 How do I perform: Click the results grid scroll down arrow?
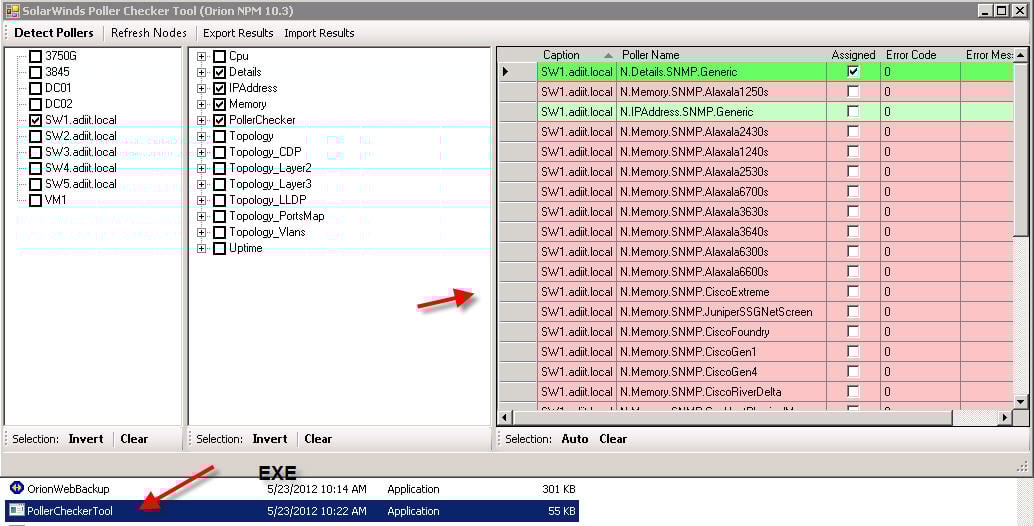pos(1021,401)
